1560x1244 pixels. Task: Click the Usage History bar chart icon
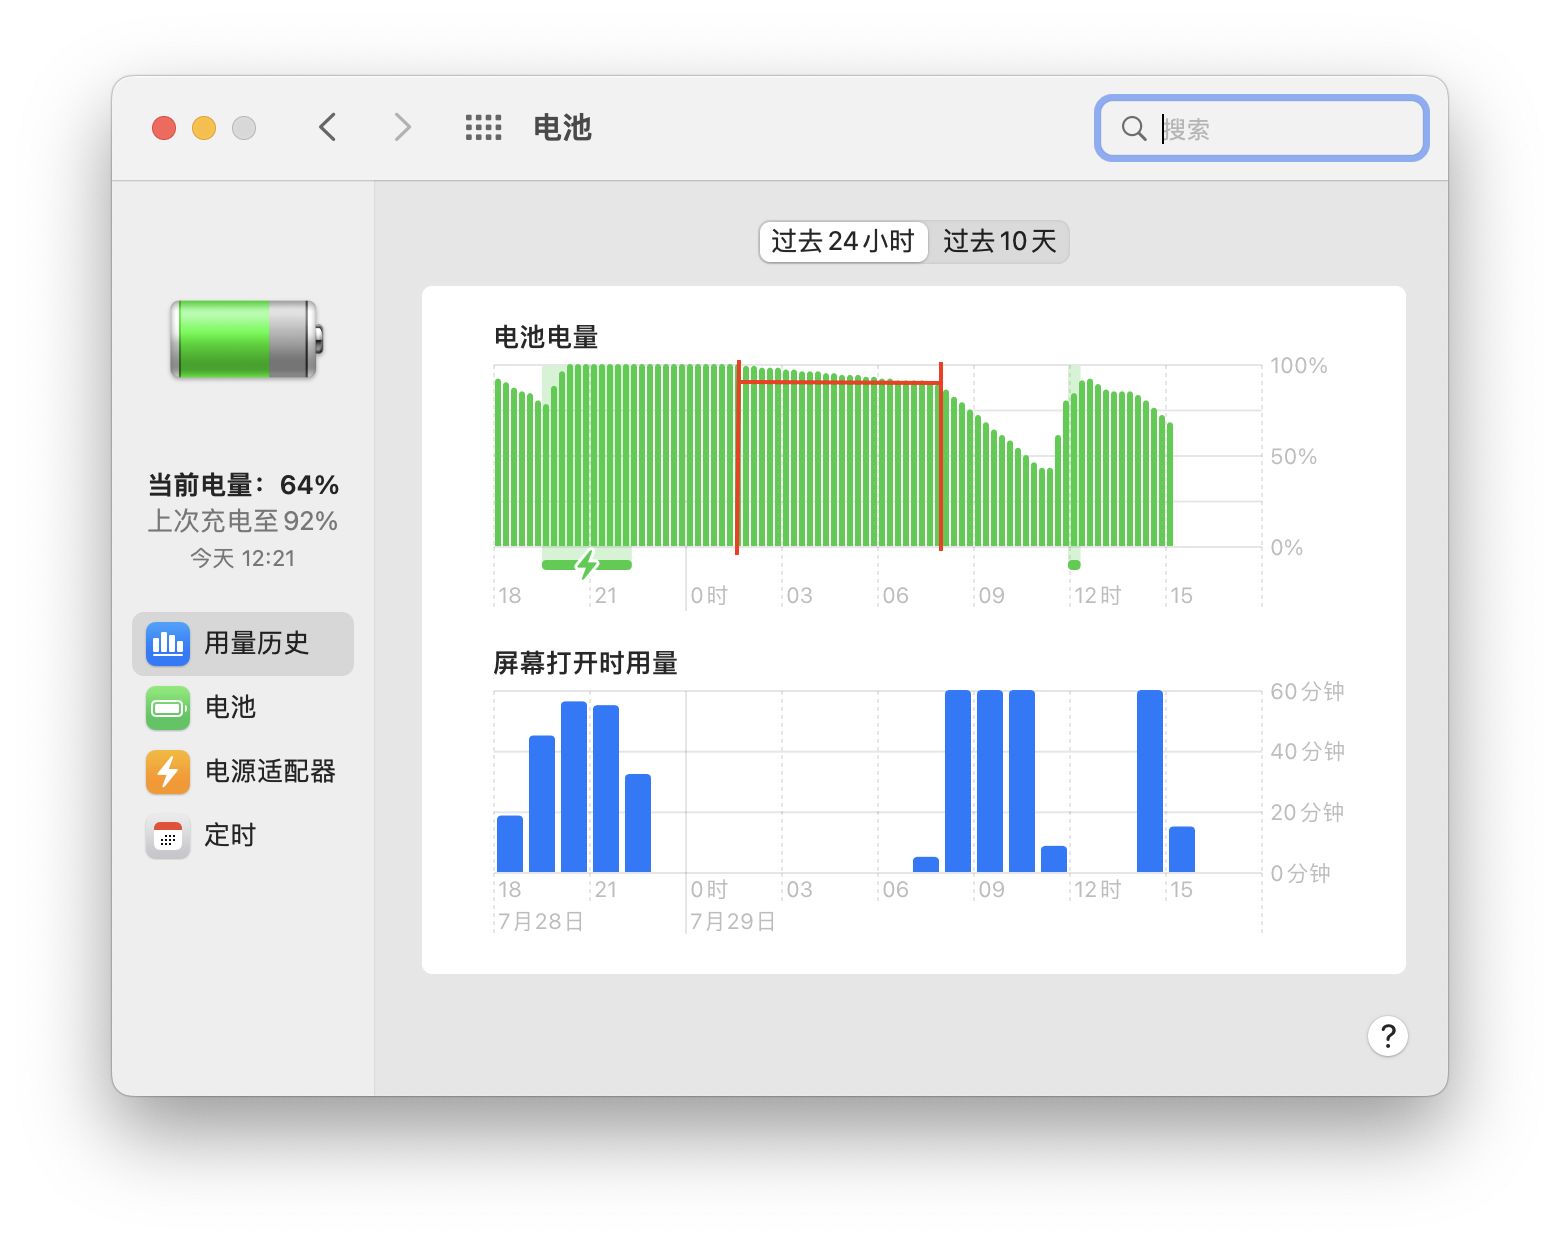pos(167,644)
